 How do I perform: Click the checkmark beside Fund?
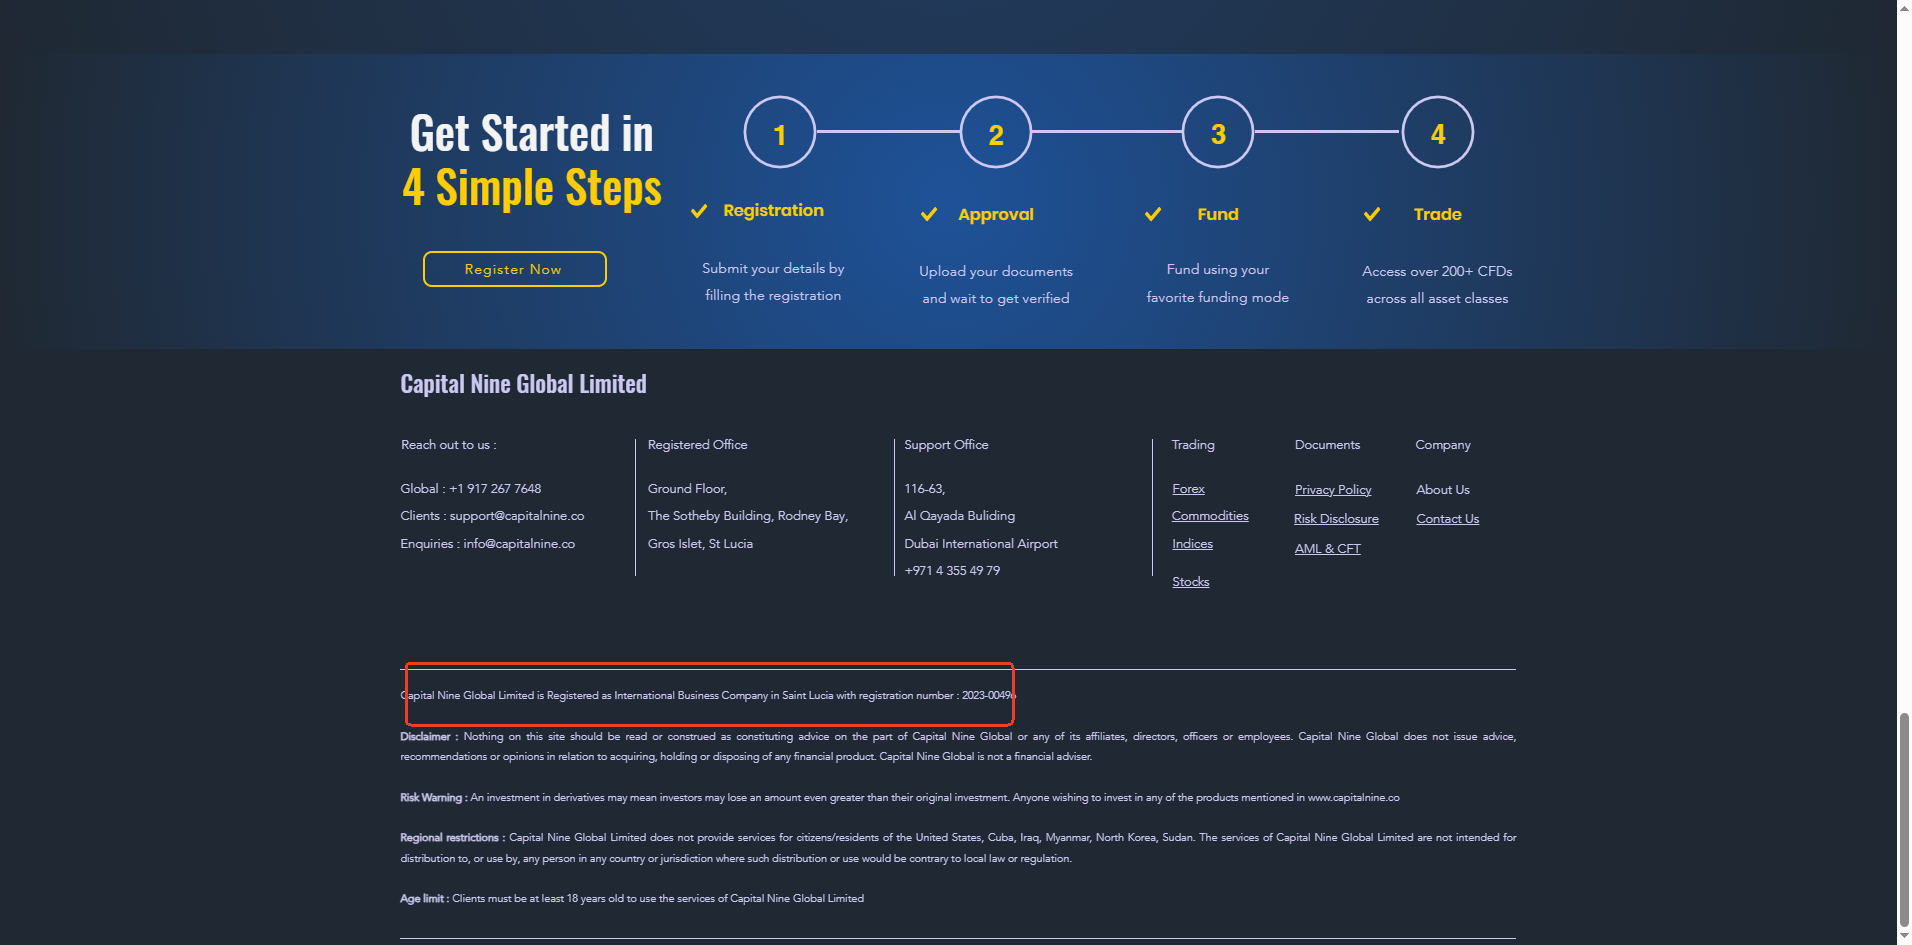(1153, 214)
